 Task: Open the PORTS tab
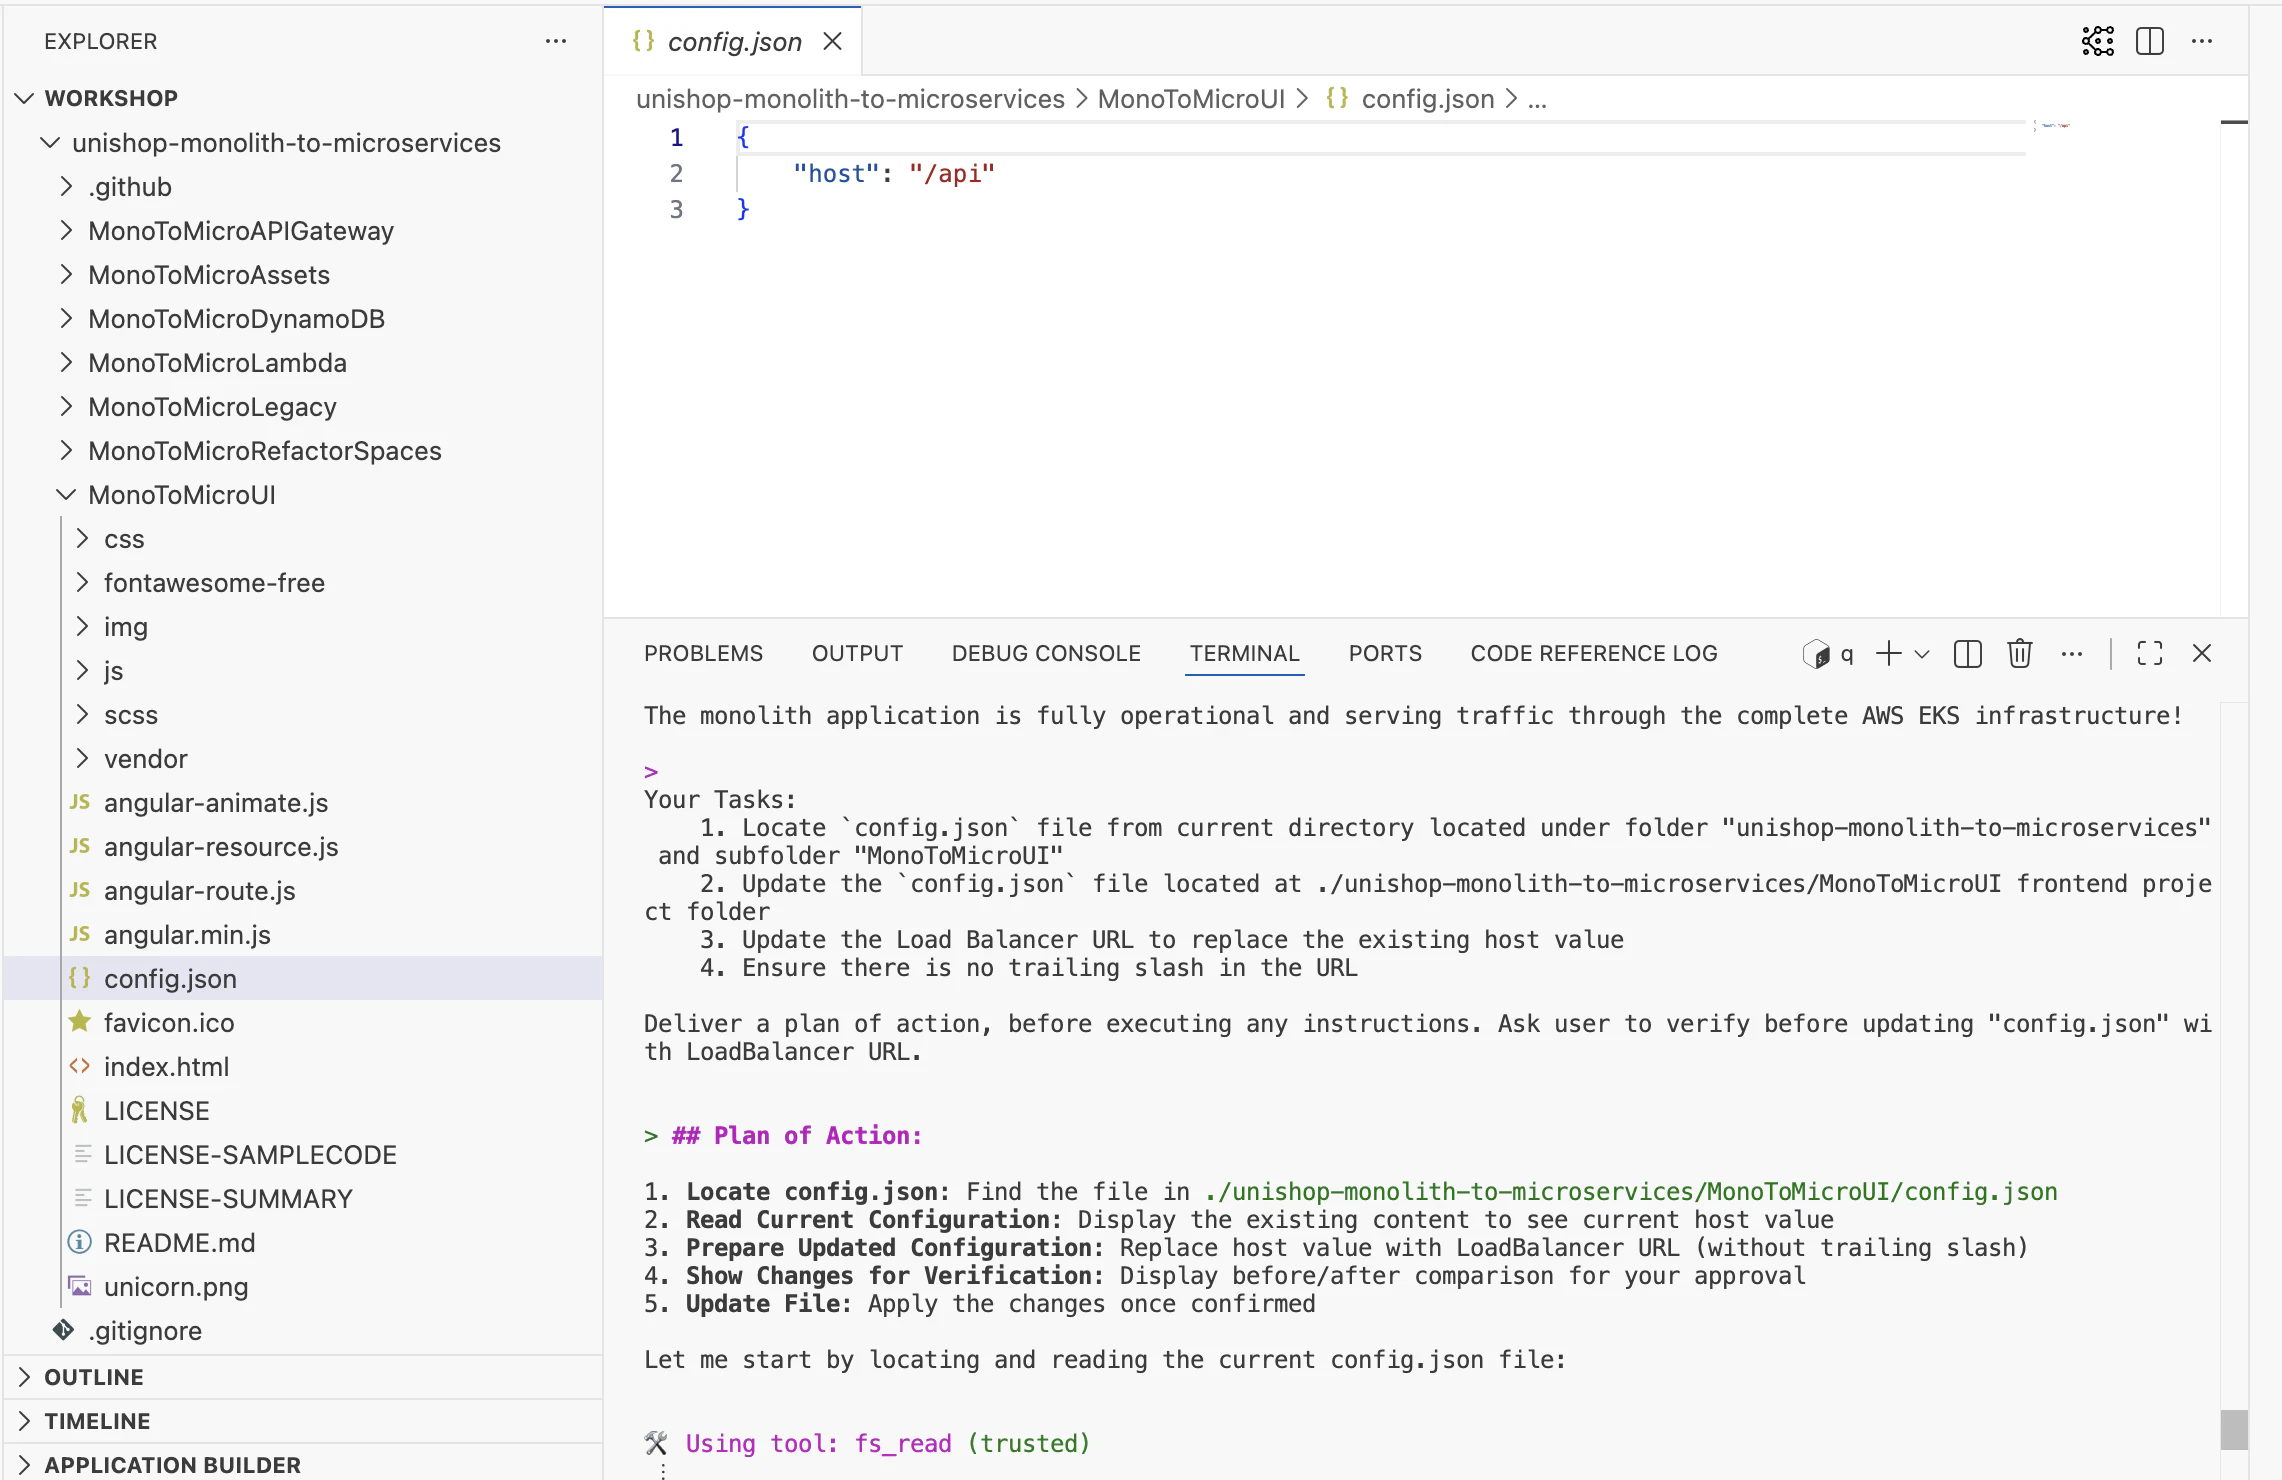point(1385,654)
